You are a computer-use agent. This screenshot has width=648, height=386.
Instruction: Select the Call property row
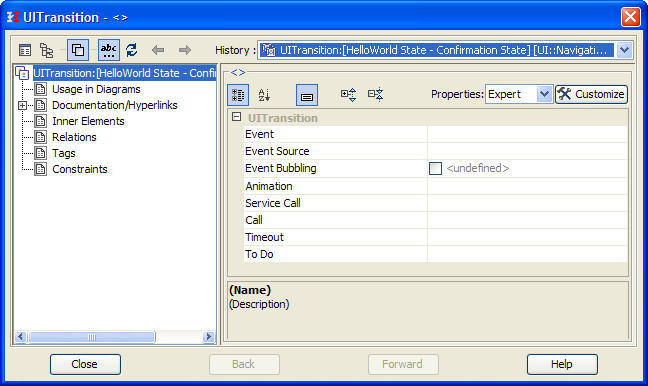tap(435, 220)
